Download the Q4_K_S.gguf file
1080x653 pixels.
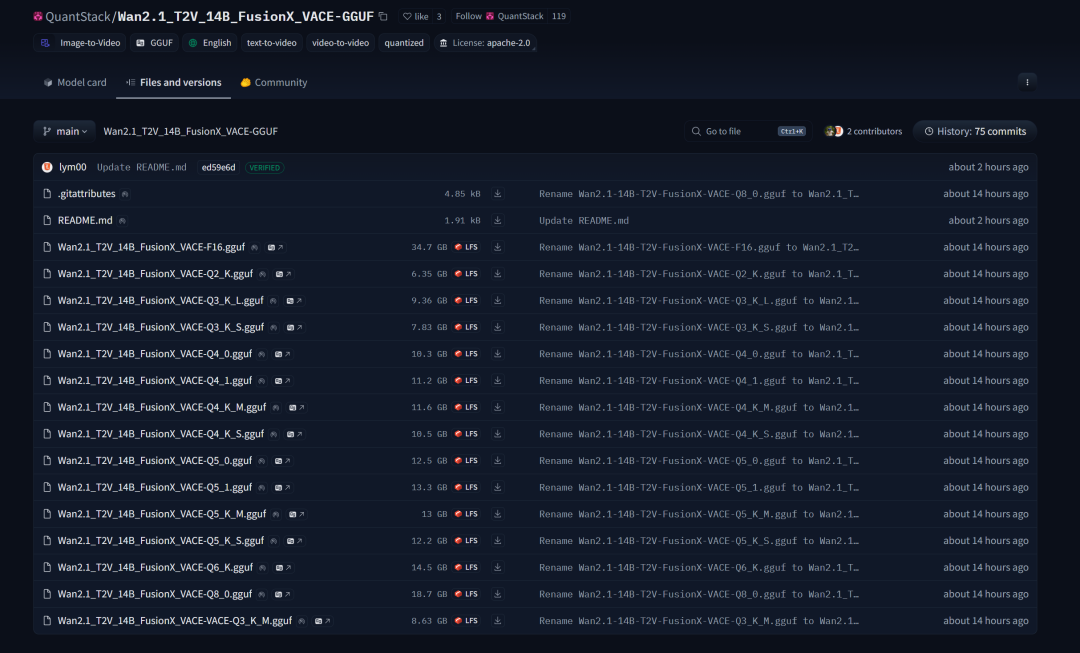click(497, 434)
